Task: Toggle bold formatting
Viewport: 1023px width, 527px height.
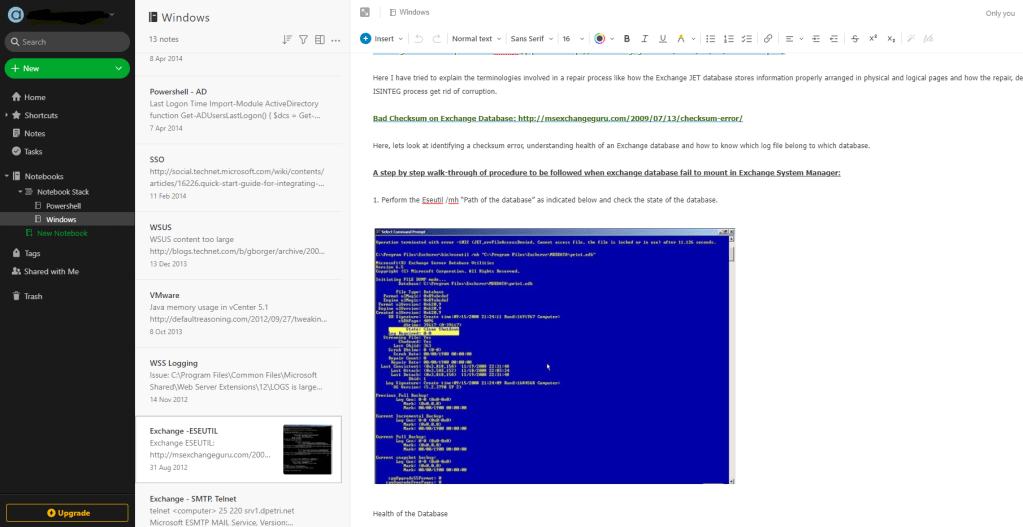Action: (x=628, y=39)
